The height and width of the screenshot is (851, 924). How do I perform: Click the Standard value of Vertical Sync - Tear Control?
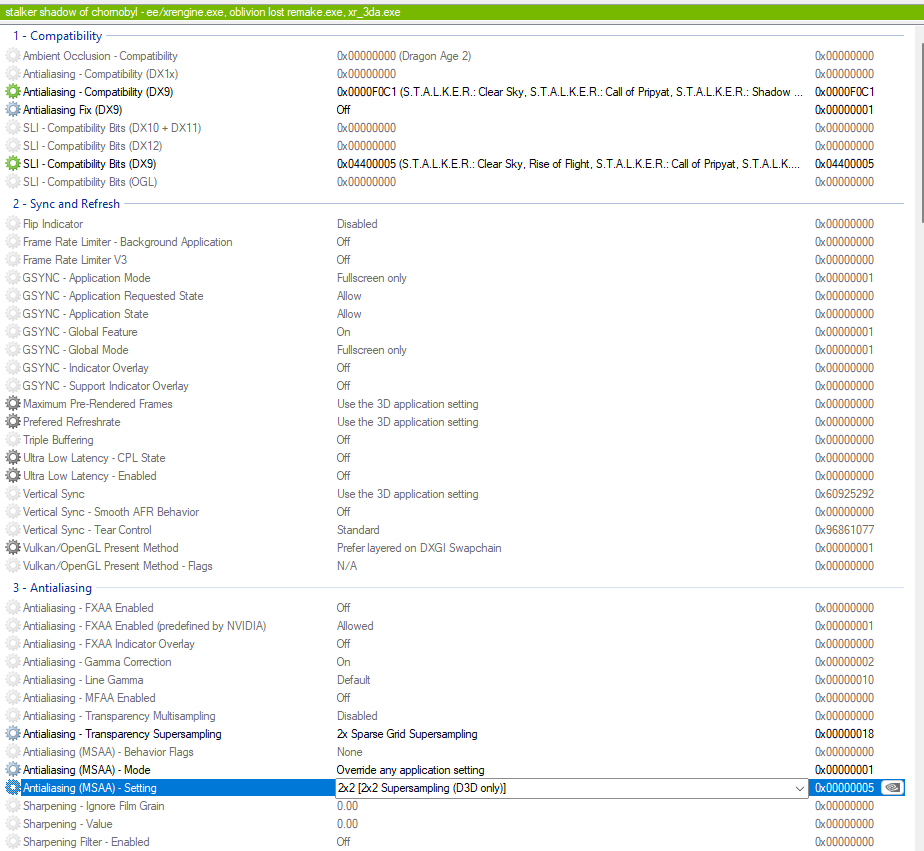(x=358, y=530)
